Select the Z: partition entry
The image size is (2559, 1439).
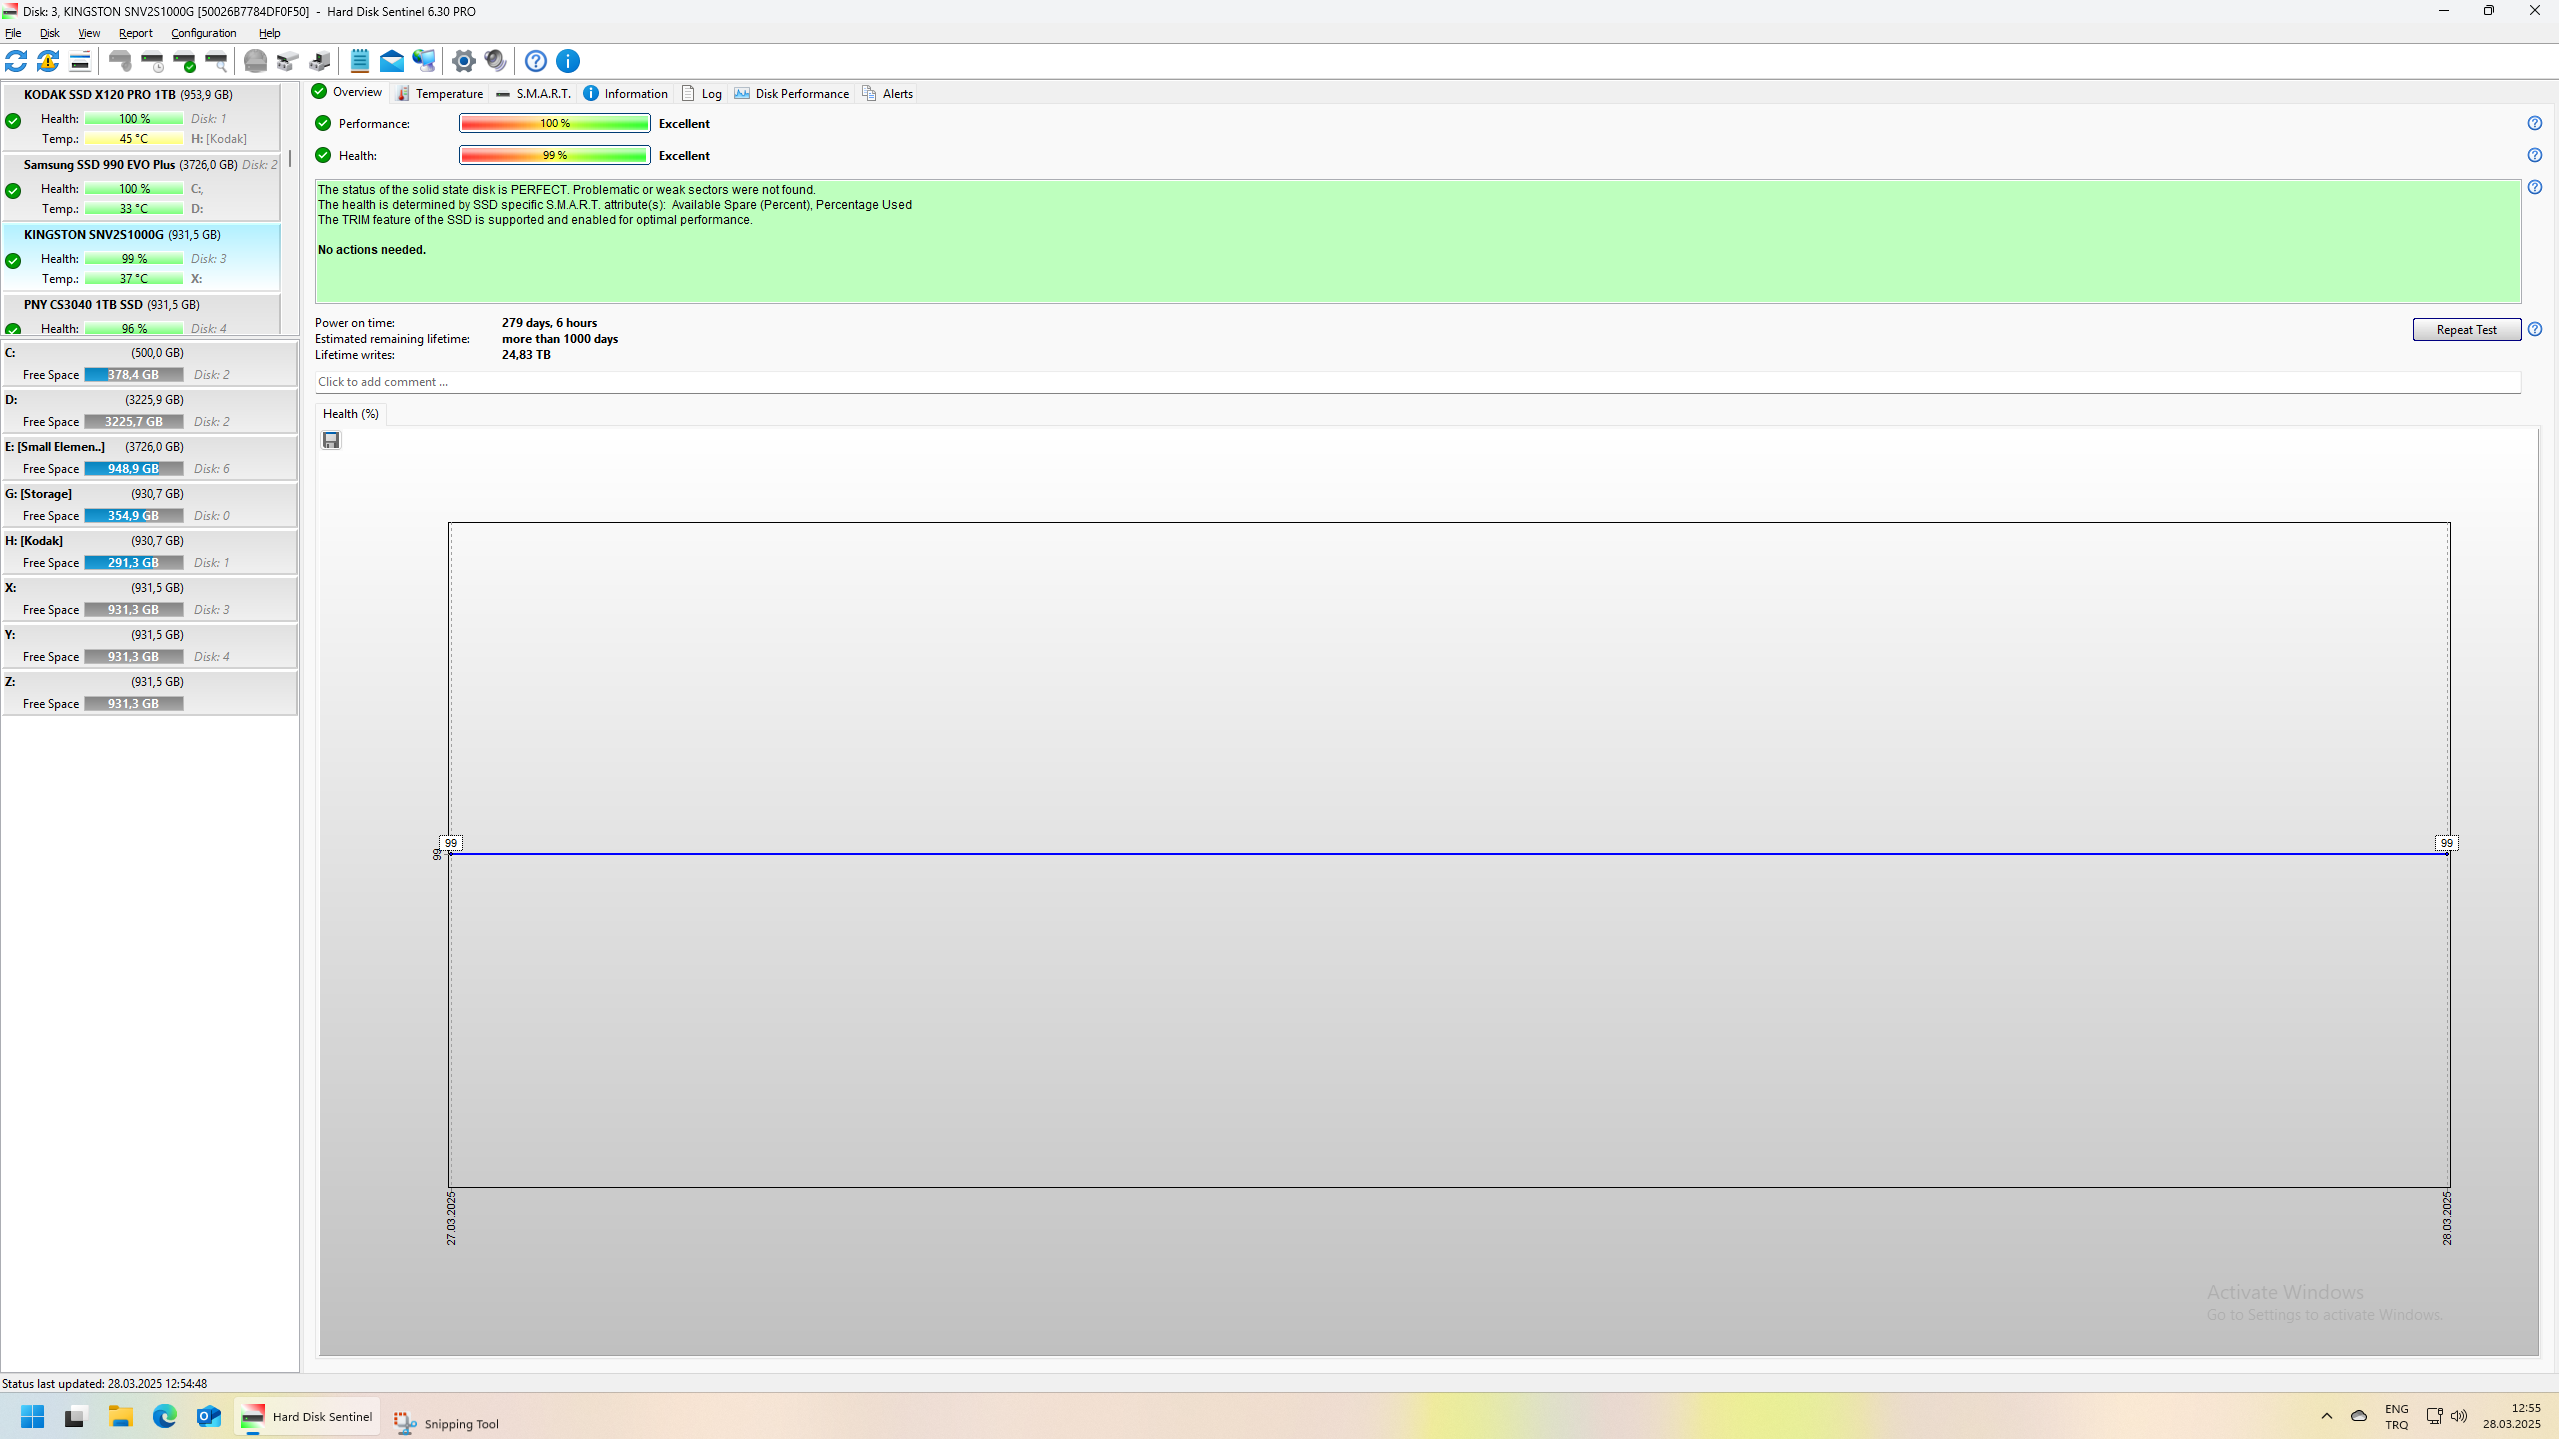pos(149,693)
